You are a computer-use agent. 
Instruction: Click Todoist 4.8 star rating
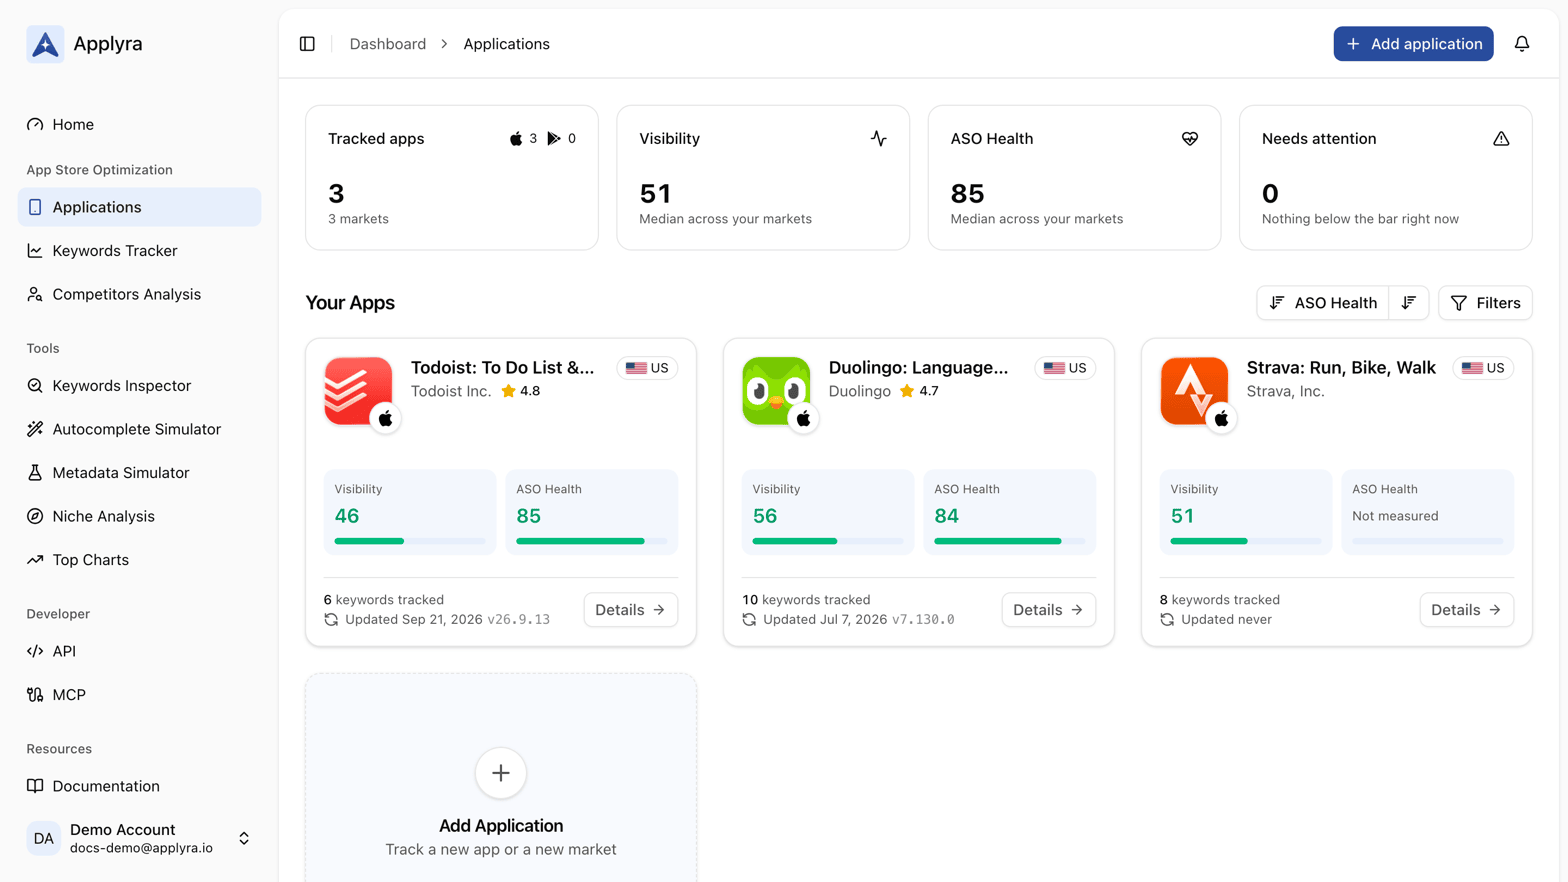pyautogui.click(x=520, y=391)
